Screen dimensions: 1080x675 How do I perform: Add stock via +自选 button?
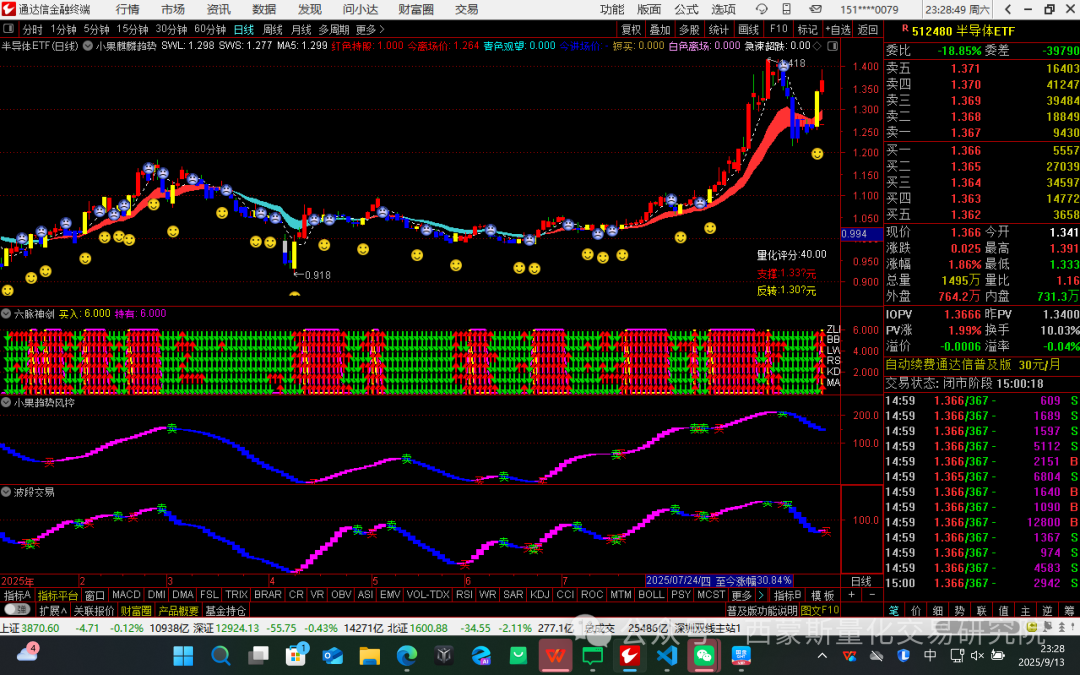point(838,30)
